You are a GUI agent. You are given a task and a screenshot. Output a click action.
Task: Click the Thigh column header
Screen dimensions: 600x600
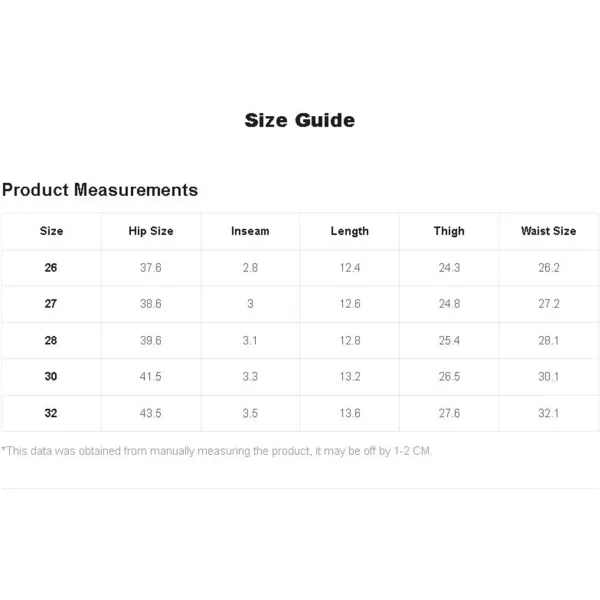click(x=449, y=231)
